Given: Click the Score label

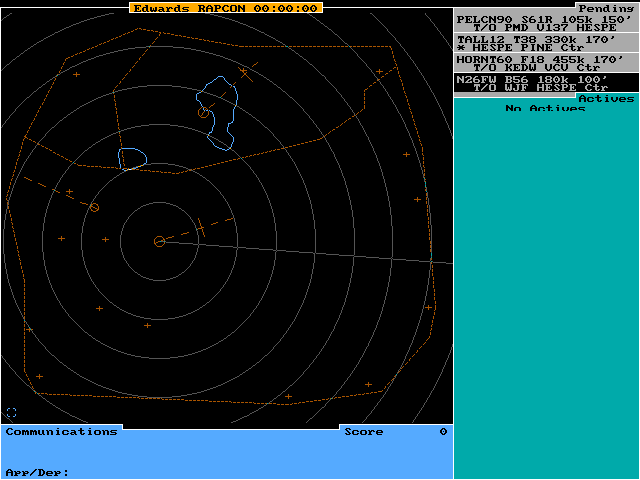Looking at the screenshot, I should click(x=364, y=431).
